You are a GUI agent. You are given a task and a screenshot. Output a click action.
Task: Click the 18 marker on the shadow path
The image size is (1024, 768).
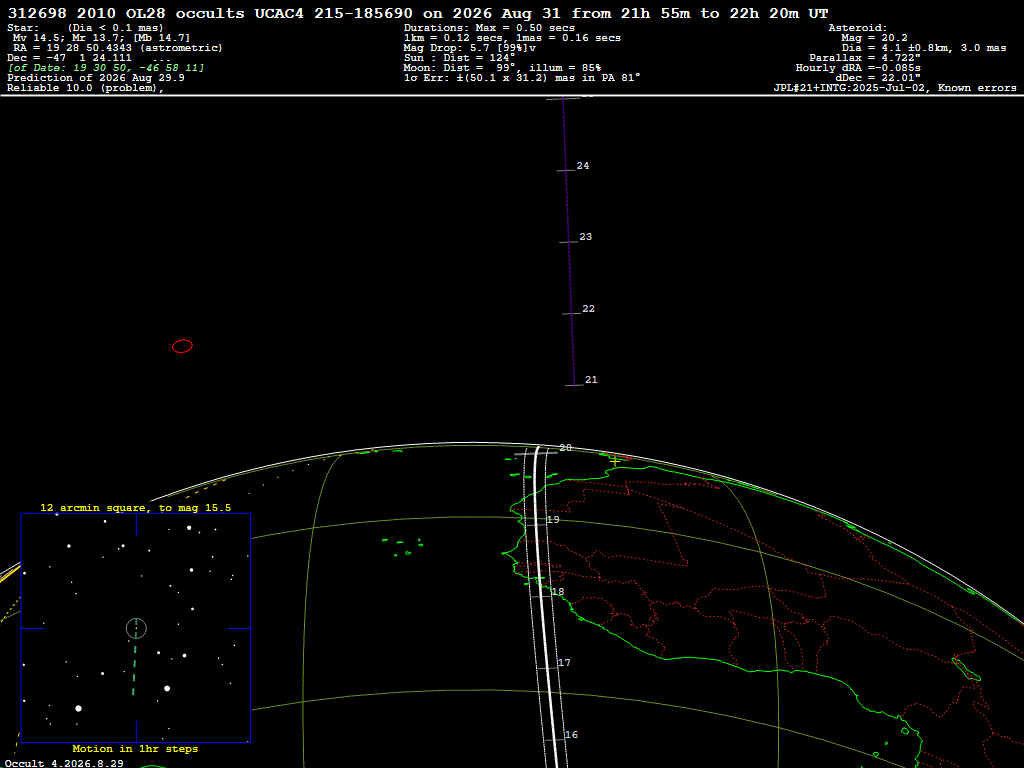click(558, 592)
